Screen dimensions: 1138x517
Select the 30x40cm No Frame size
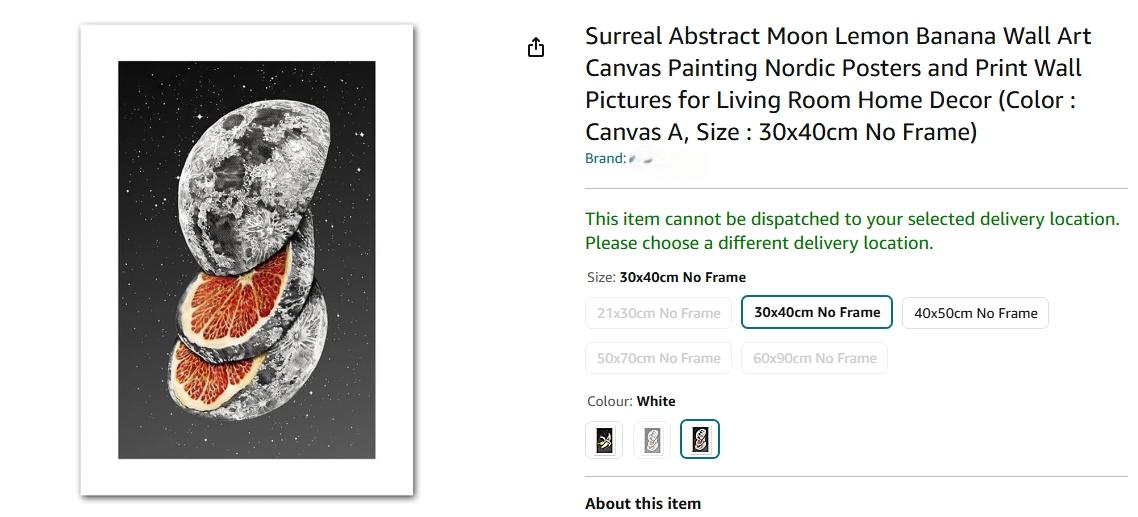pyautogui.click(x=816, y=312)
